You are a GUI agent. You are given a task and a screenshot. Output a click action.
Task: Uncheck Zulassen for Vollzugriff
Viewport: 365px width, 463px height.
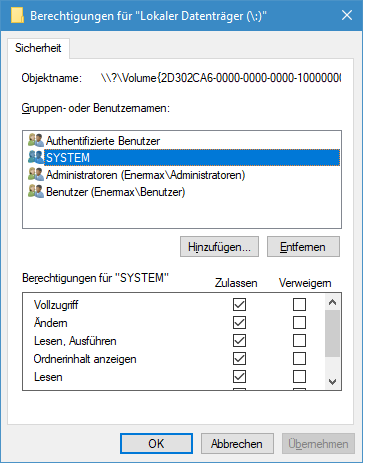pos(239,304)
